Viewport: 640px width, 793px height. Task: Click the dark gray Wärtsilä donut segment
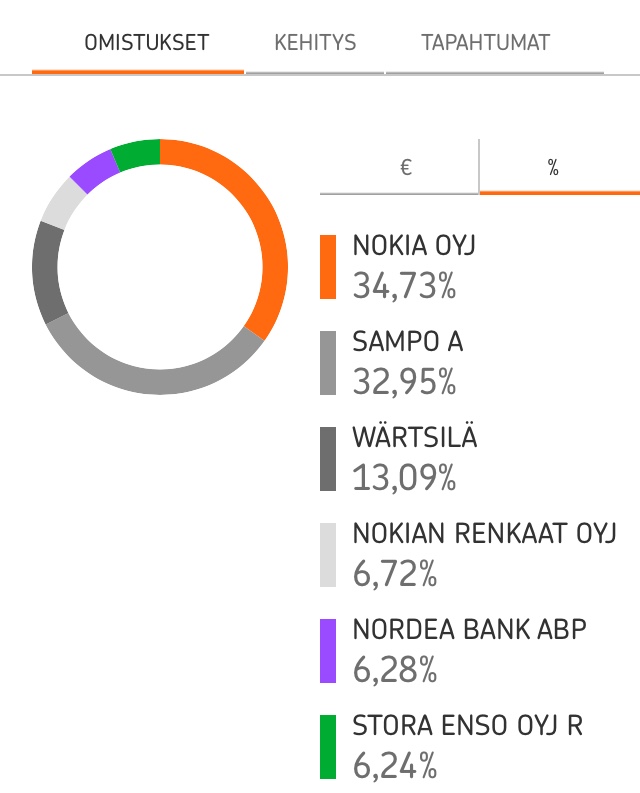click(x=47, y=271)
